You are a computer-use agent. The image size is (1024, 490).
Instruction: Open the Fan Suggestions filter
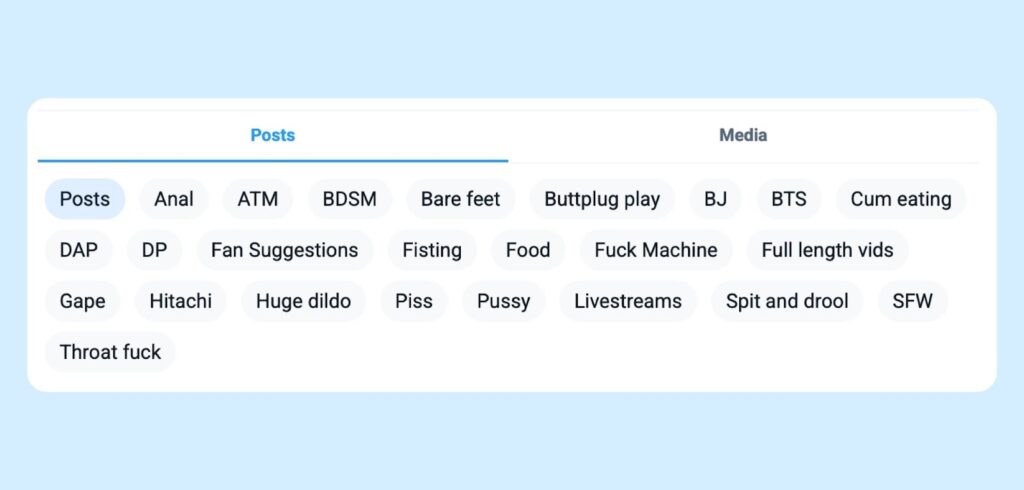(x=284, y=250)
